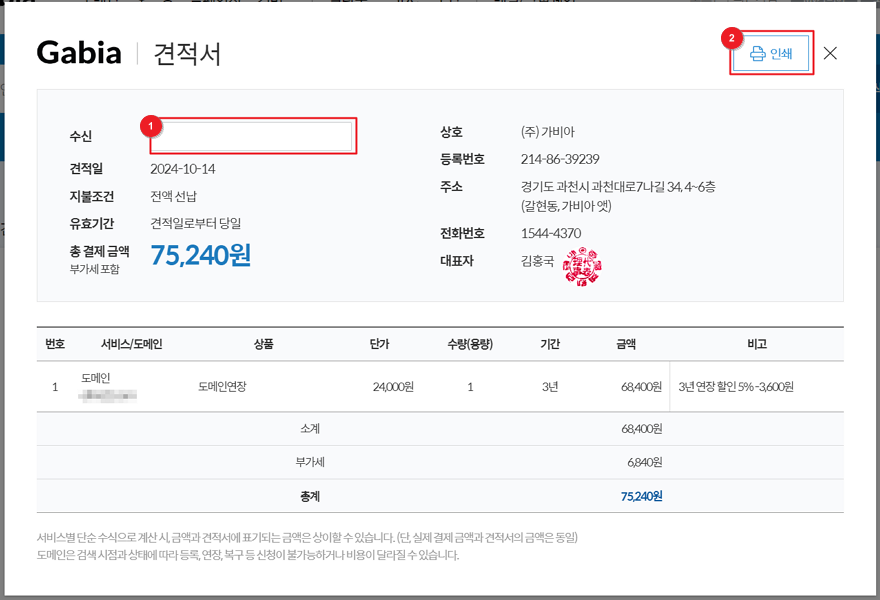Click the 수량(용량) column header
Image resolution: width=880 pixels, height=600 pixels.
tap(470, 344)
